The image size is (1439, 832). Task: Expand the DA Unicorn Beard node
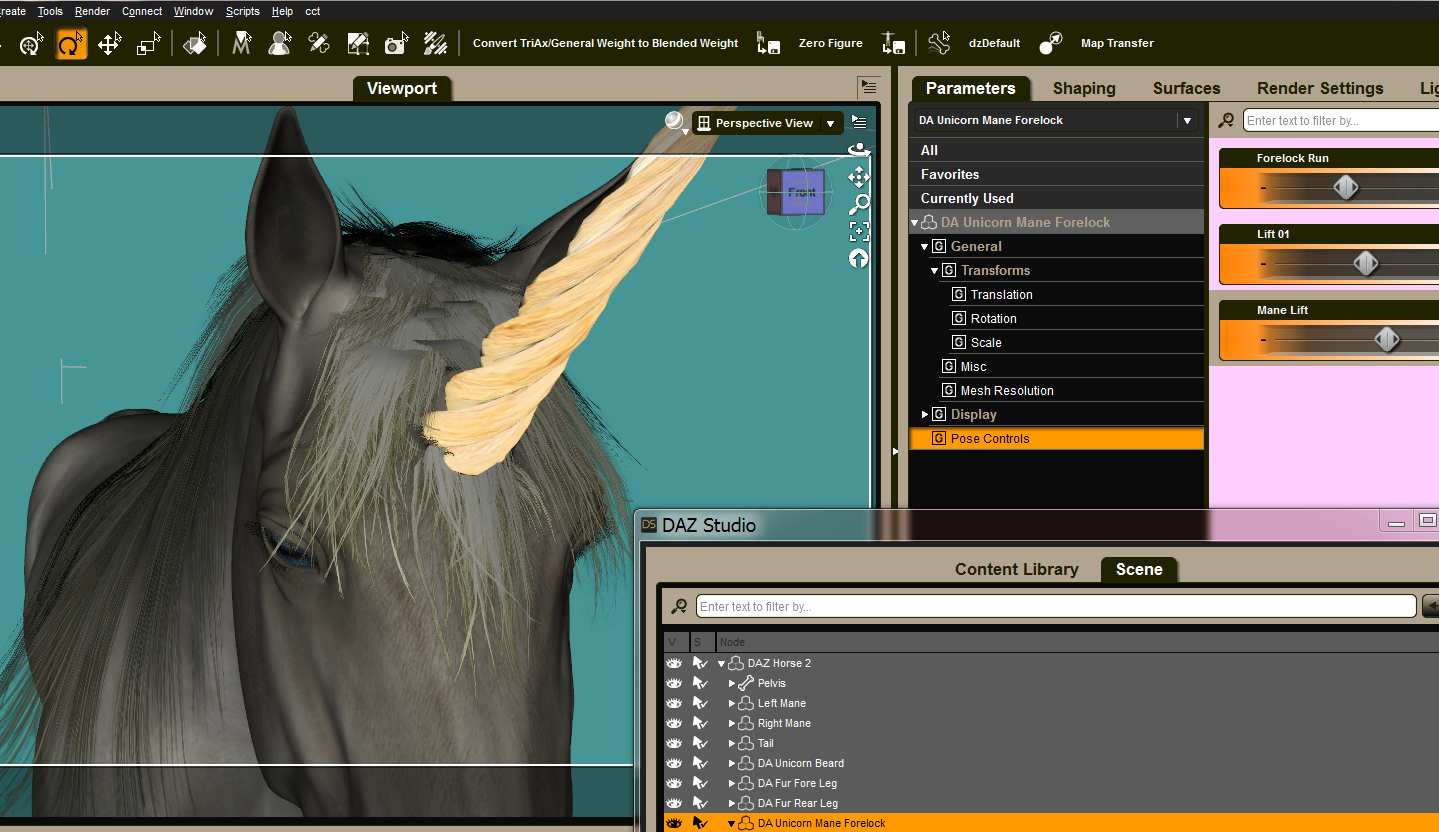732,763
